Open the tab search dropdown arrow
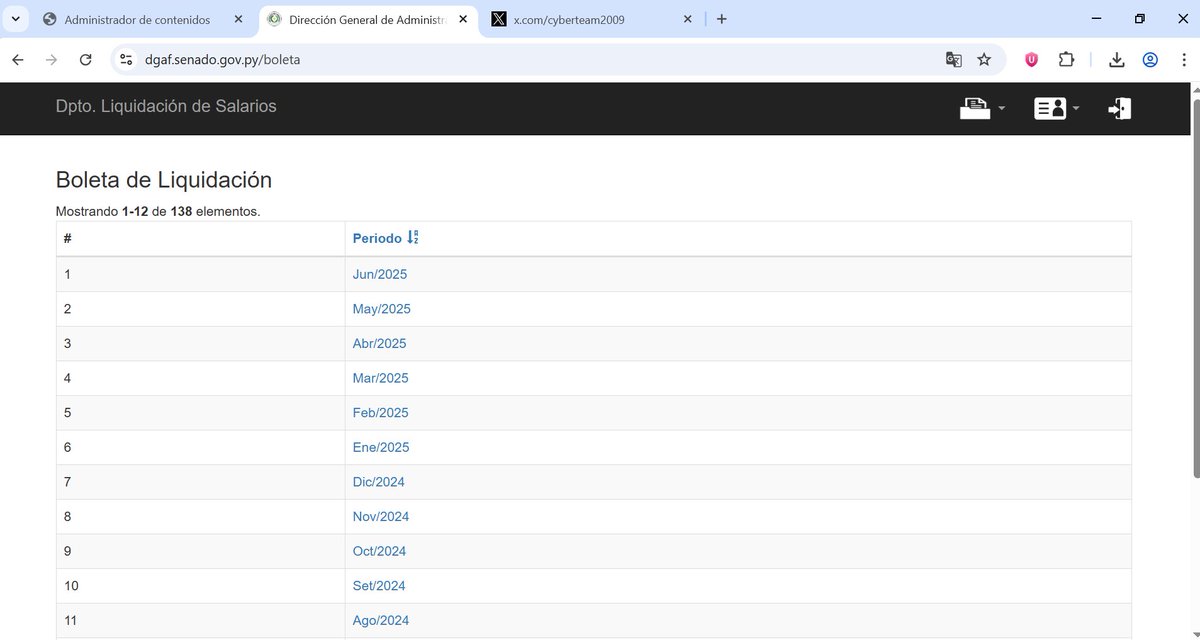The width and height of the screenshot is (1200, 640). coord(15,19)
